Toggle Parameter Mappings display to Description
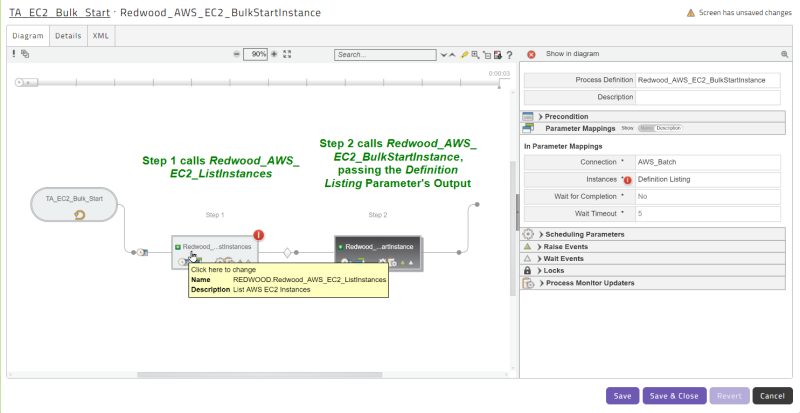Viewport: 800px width, 413px height. (668, 129)
